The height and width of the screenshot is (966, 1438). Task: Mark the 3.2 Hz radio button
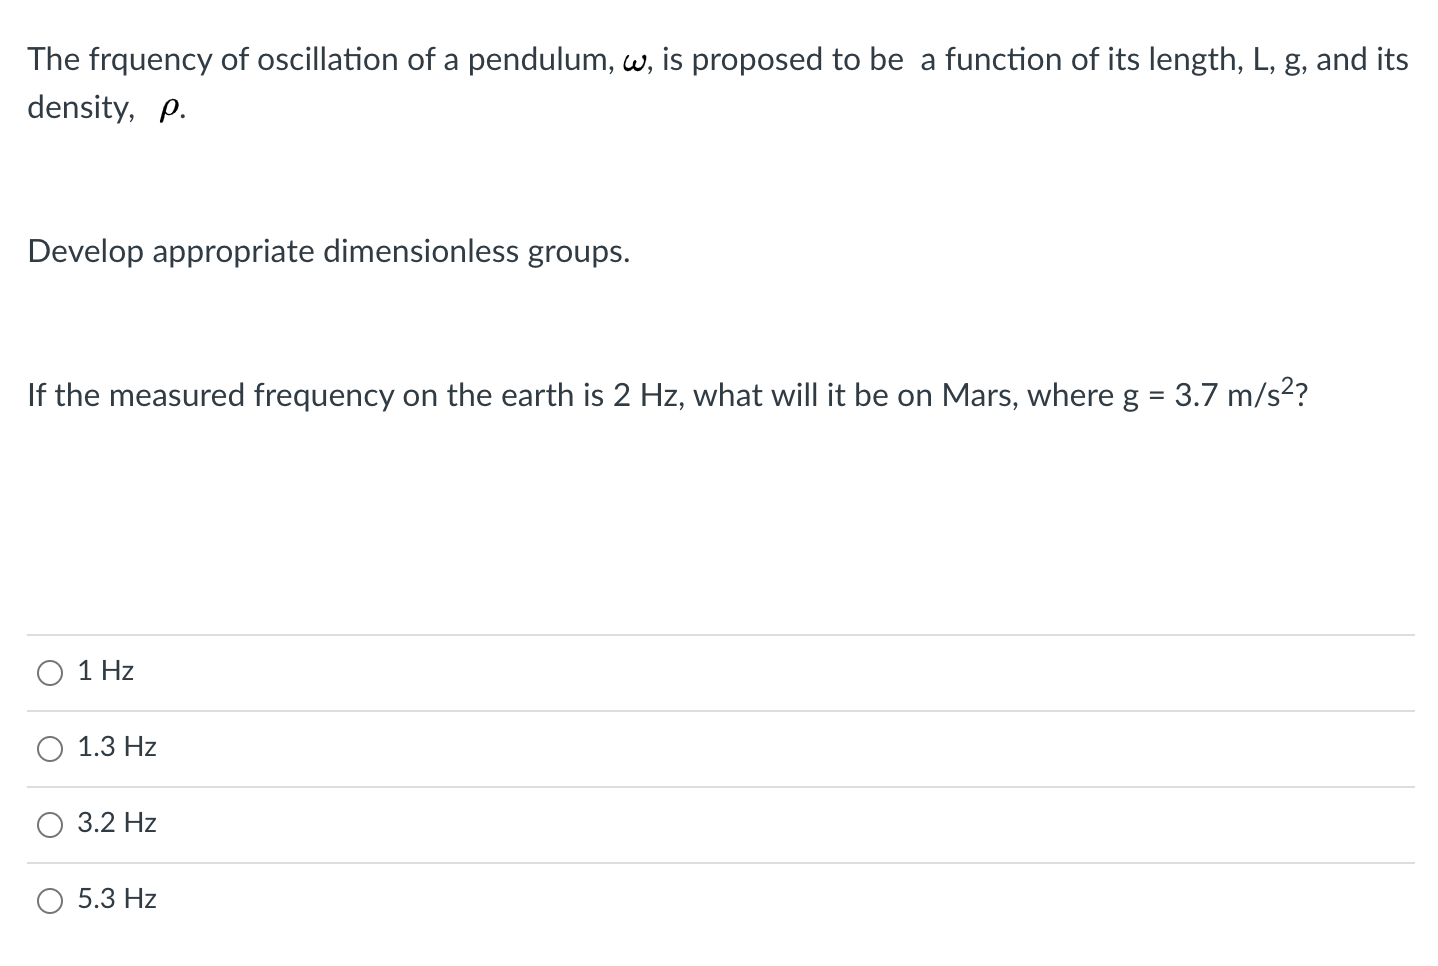click(x=50, y=825)
